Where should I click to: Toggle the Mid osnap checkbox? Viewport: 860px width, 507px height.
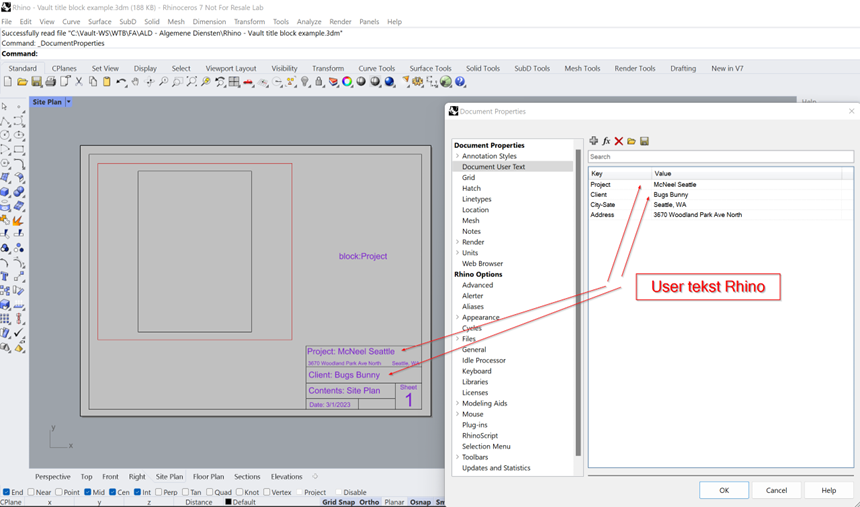tap(88, 492)
